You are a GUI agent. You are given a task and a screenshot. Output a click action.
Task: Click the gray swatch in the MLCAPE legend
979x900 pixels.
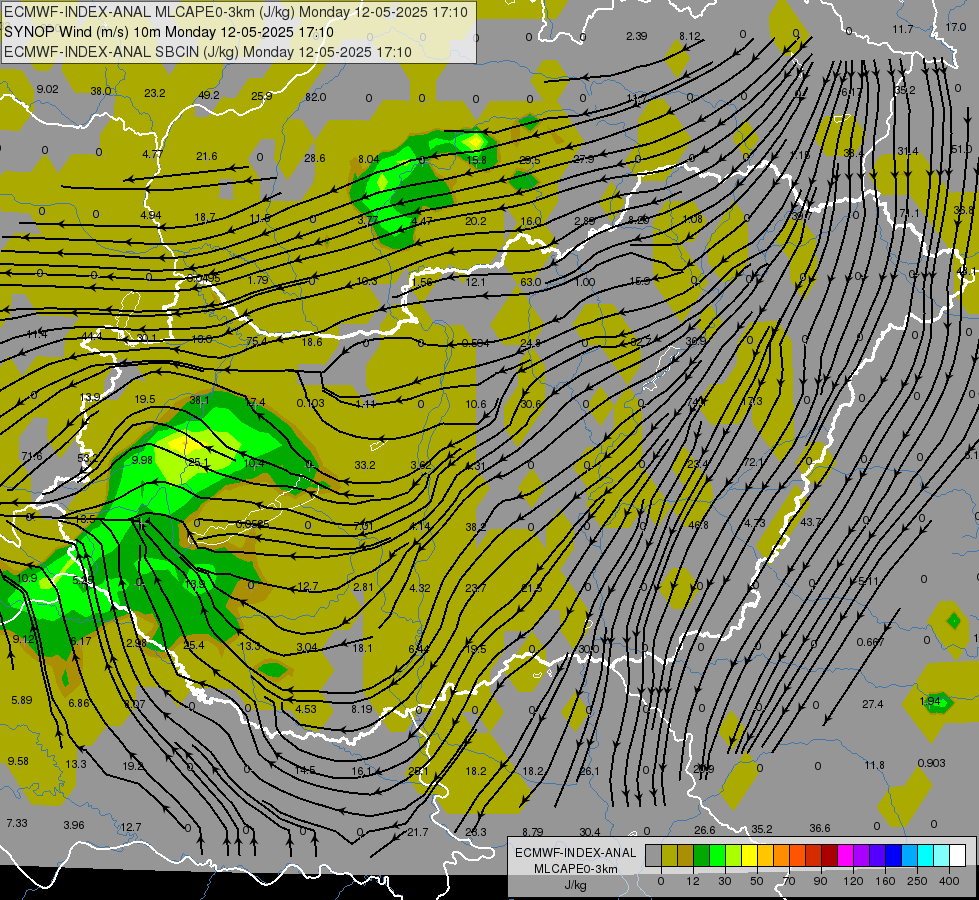click(x=653, y=855)
